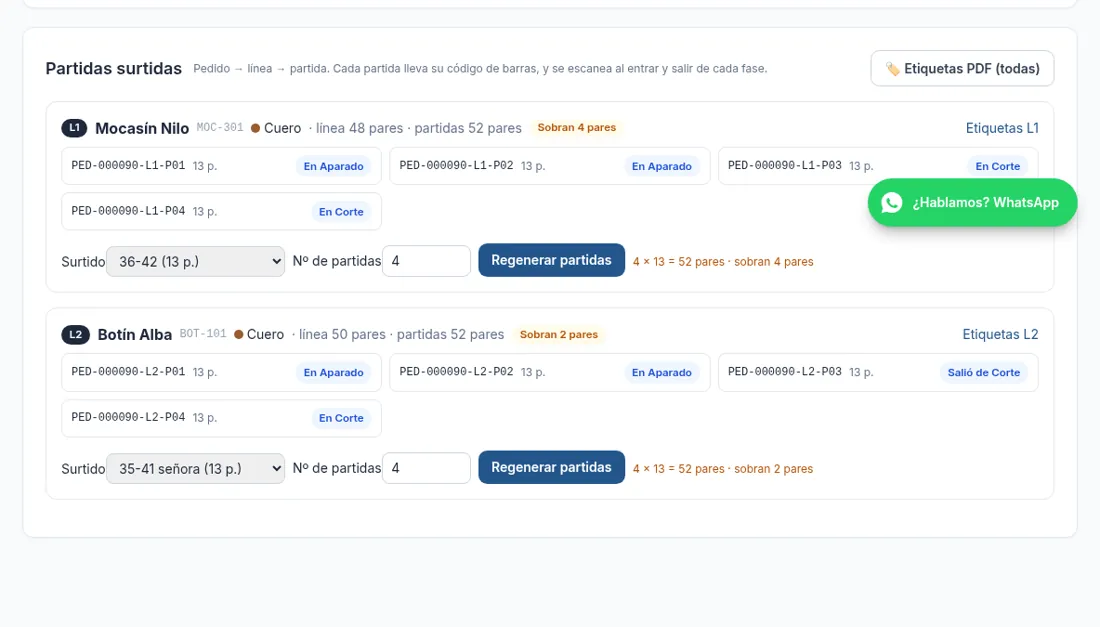Select partida PED-000090-L2-P02
Image resolution: width=1100 pixels, height=627 pixels.
[550, 372]
